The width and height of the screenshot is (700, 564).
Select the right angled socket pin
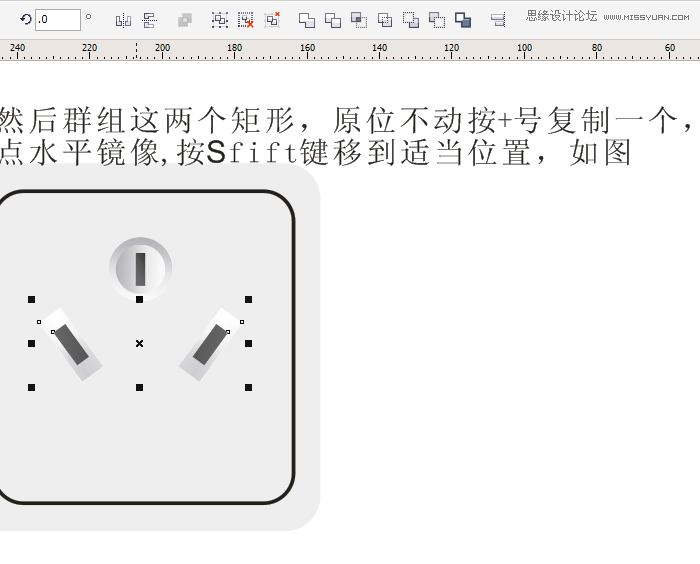(209, 344)
